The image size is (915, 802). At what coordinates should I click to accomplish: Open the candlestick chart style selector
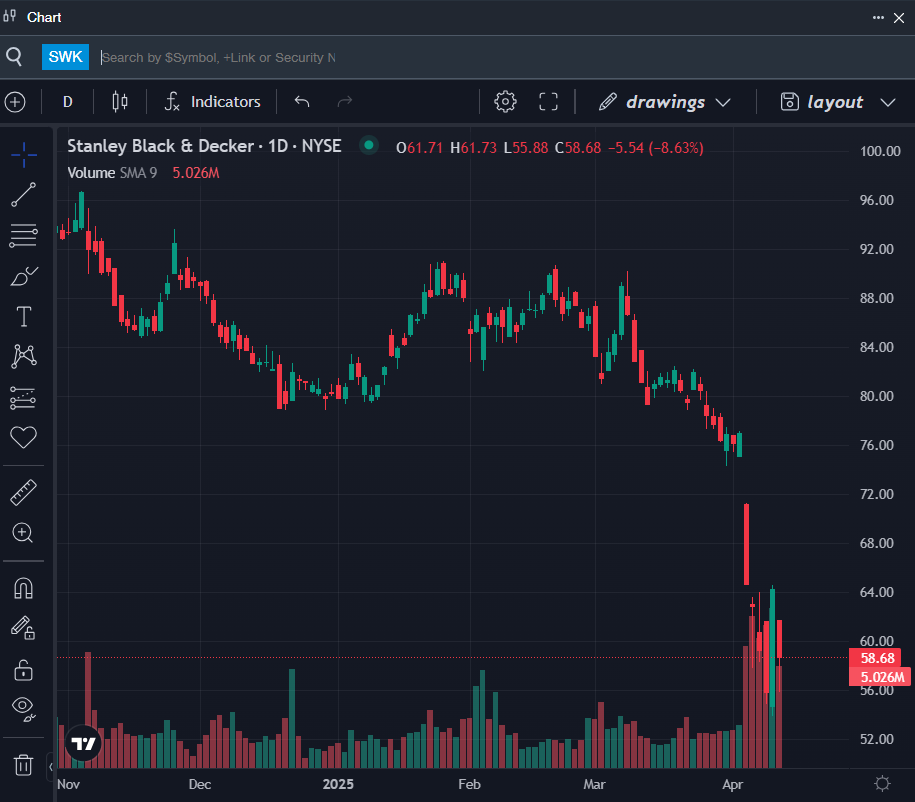(x=120, y=102)
